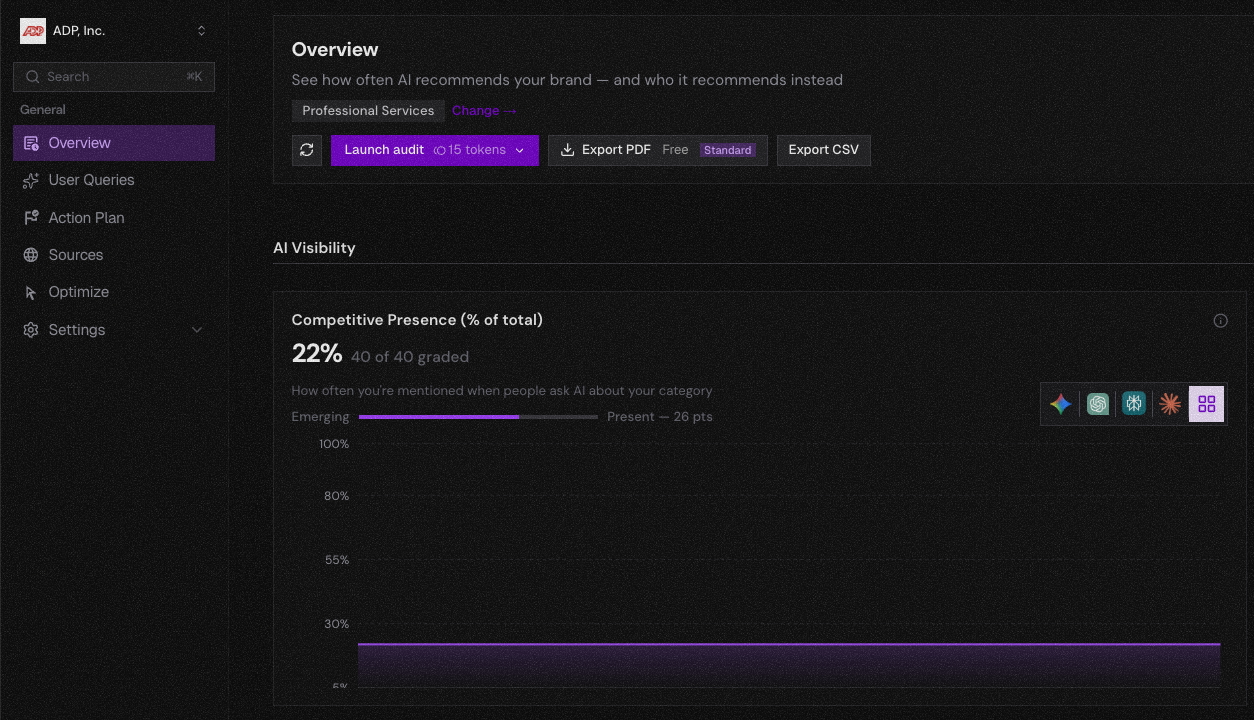This screenshot has height=720, width=1254.
Task: Go to User Queries in sidebar
Action: (91, 180)
